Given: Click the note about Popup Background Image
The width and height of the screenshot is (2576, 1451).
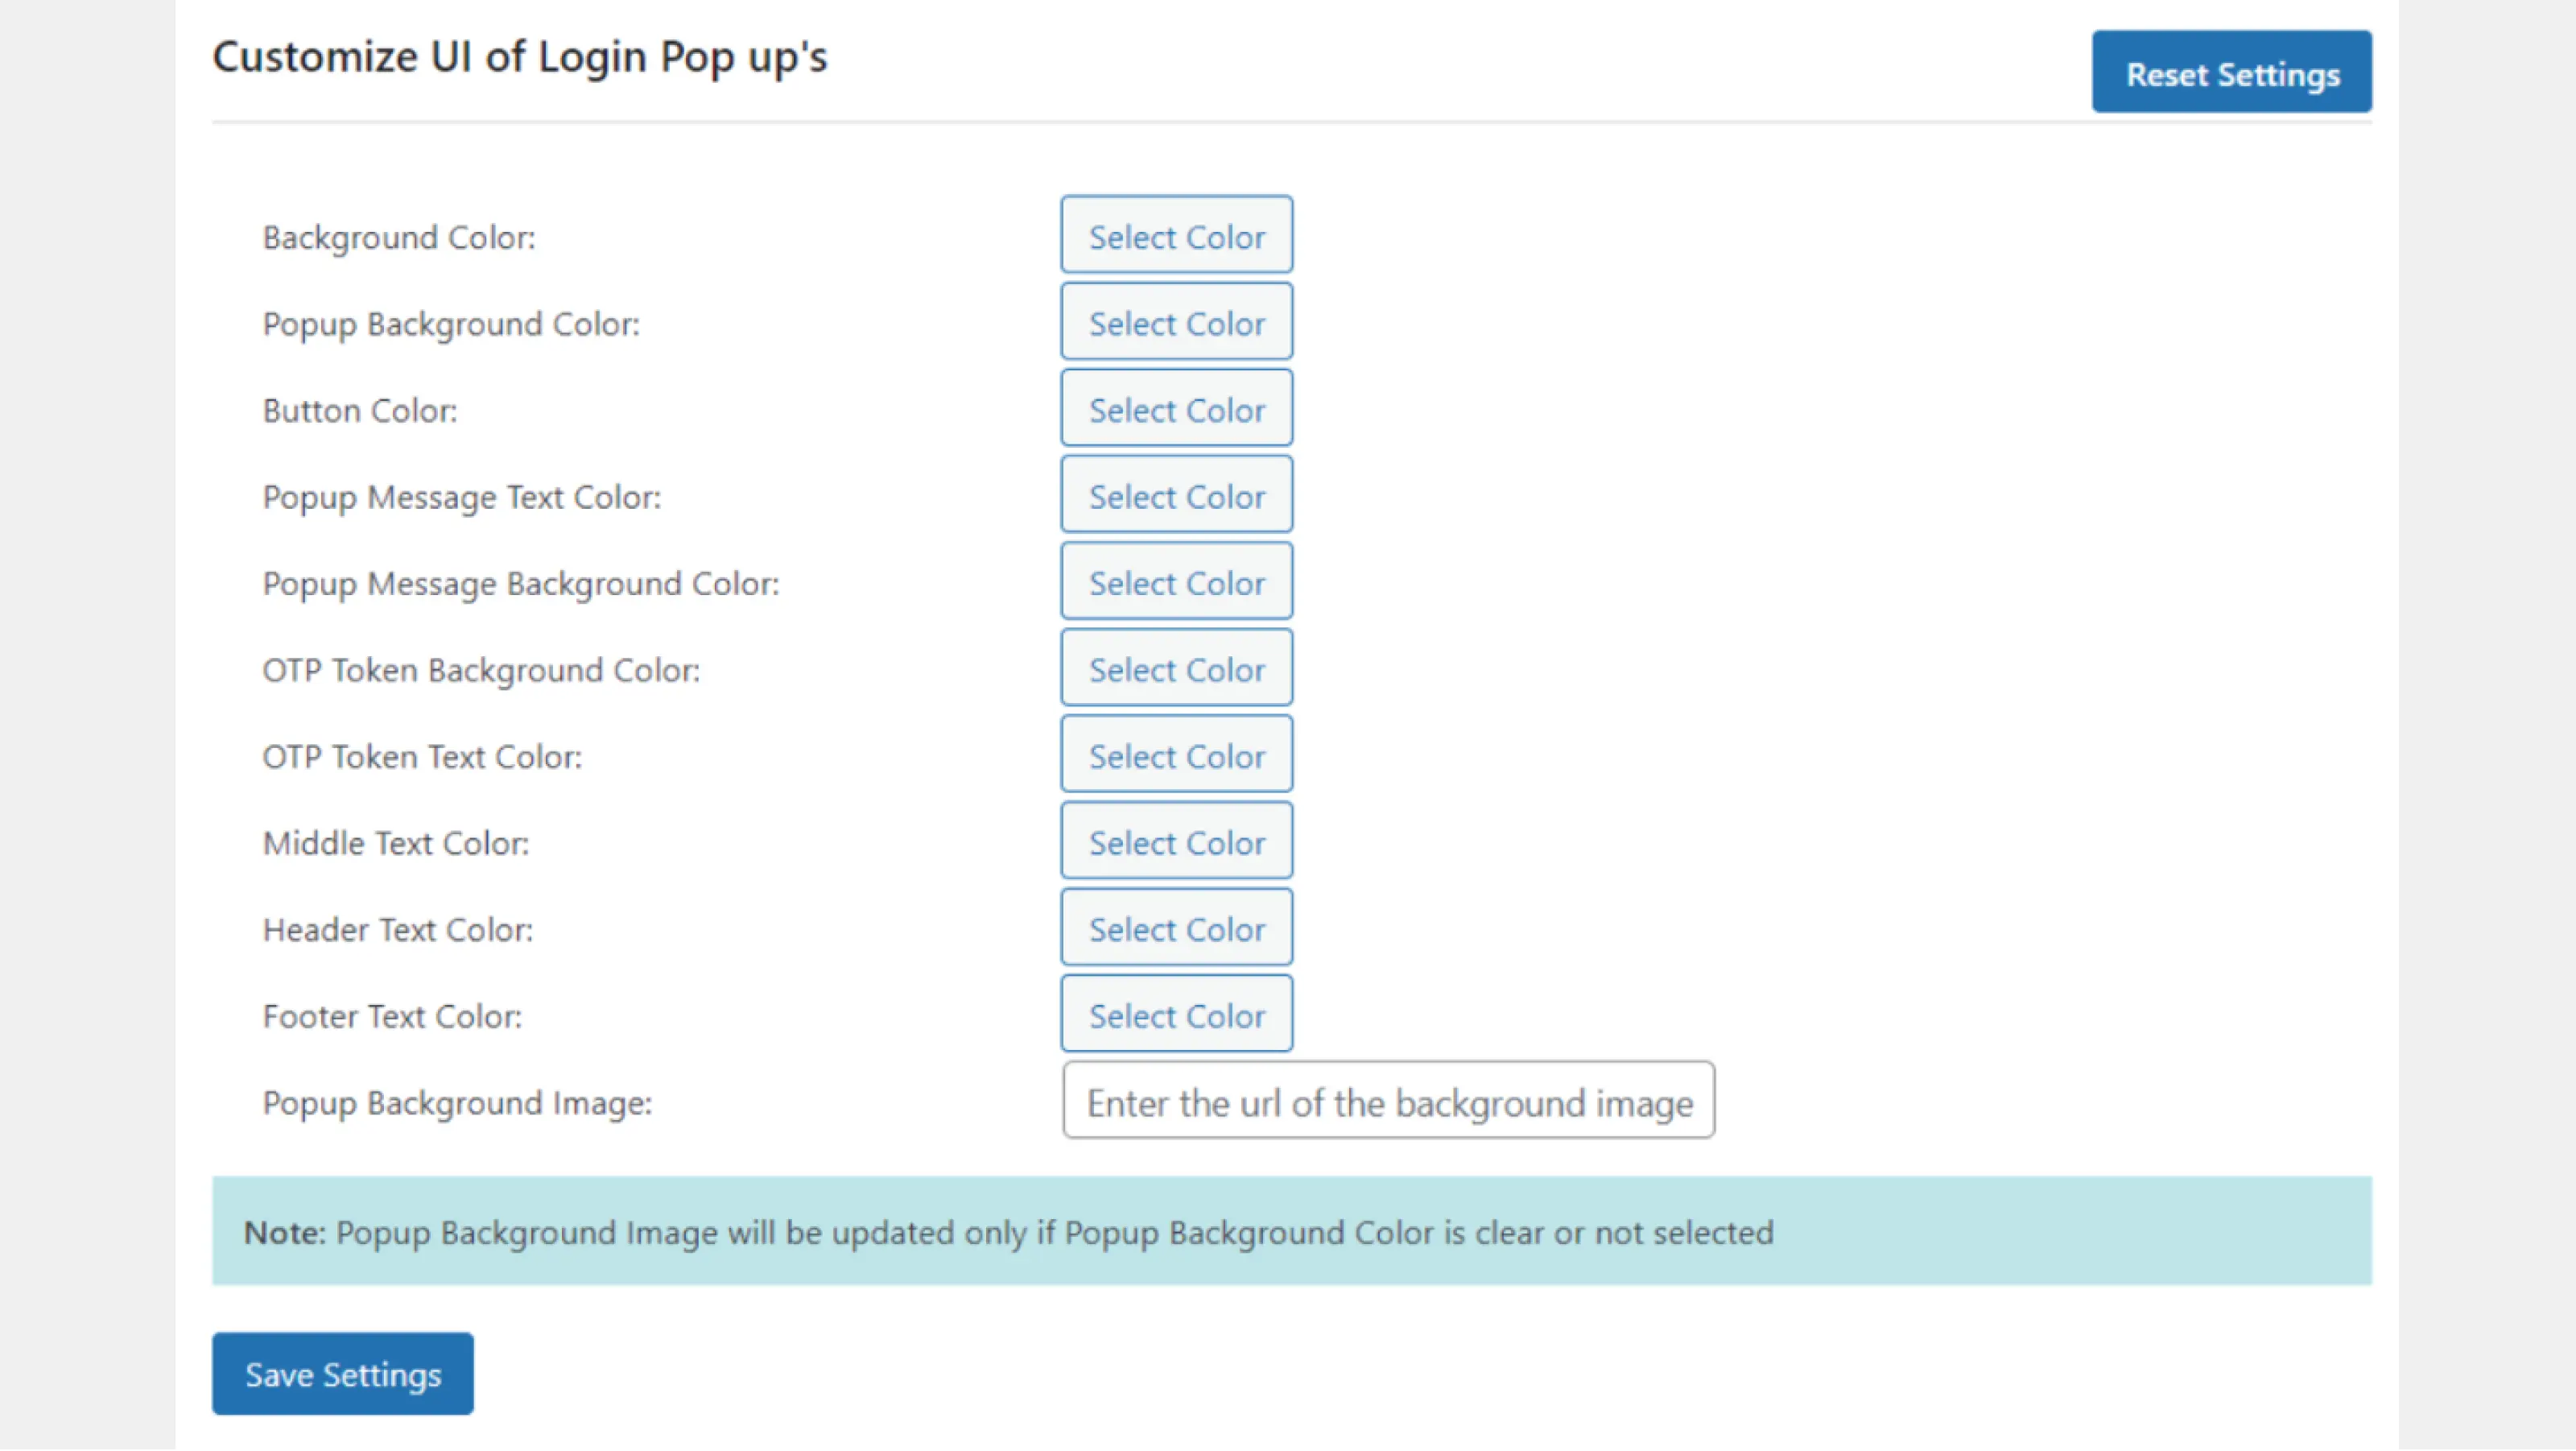Looking at the screenshot, I should (x=1008, y=1232).
